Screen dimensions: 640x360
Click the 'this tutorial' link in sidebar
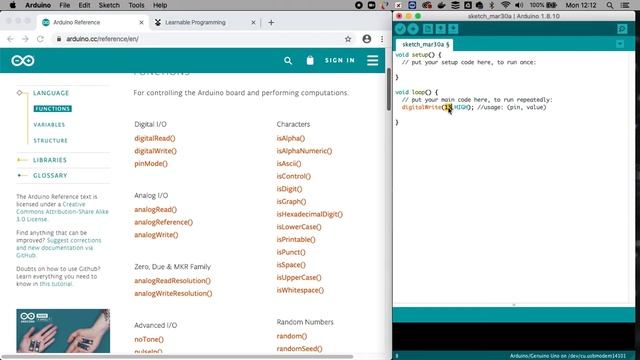pyautogui.click(x=56, y=284)
